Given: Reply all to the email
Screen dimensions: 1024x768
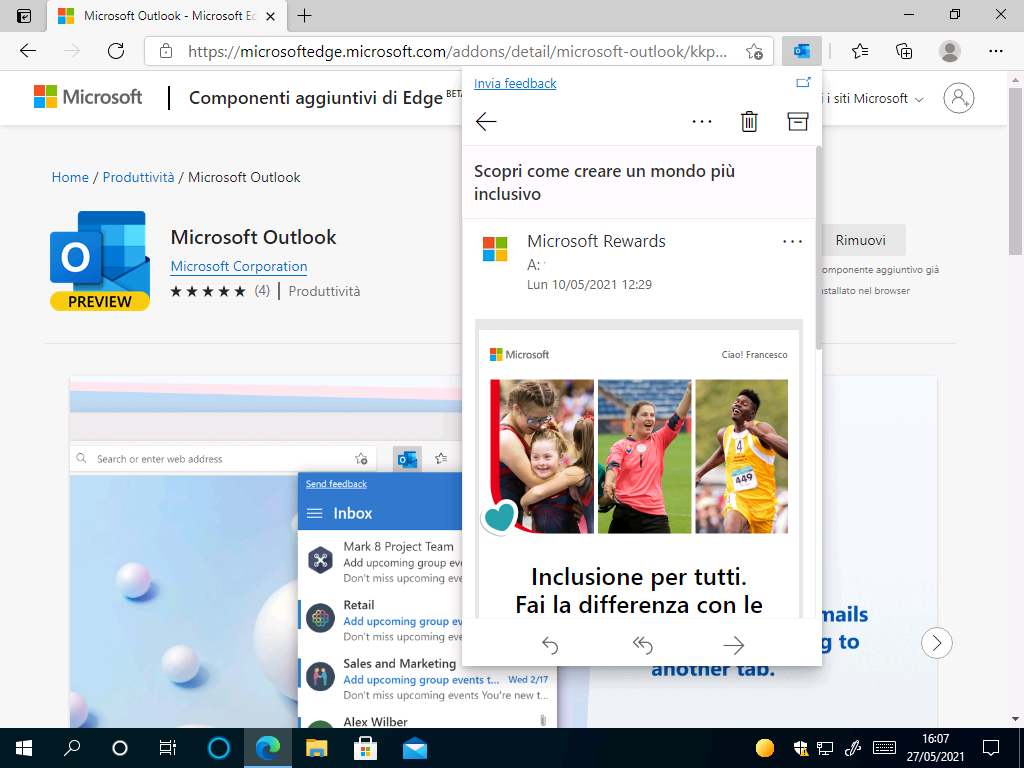Looking at the screenshot, I should click(x=643, y=645).
